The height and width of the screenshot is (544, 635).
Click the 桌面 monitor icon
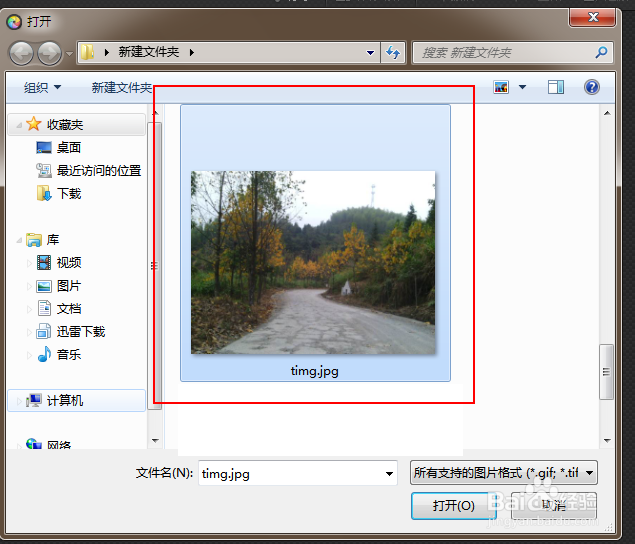44,147
